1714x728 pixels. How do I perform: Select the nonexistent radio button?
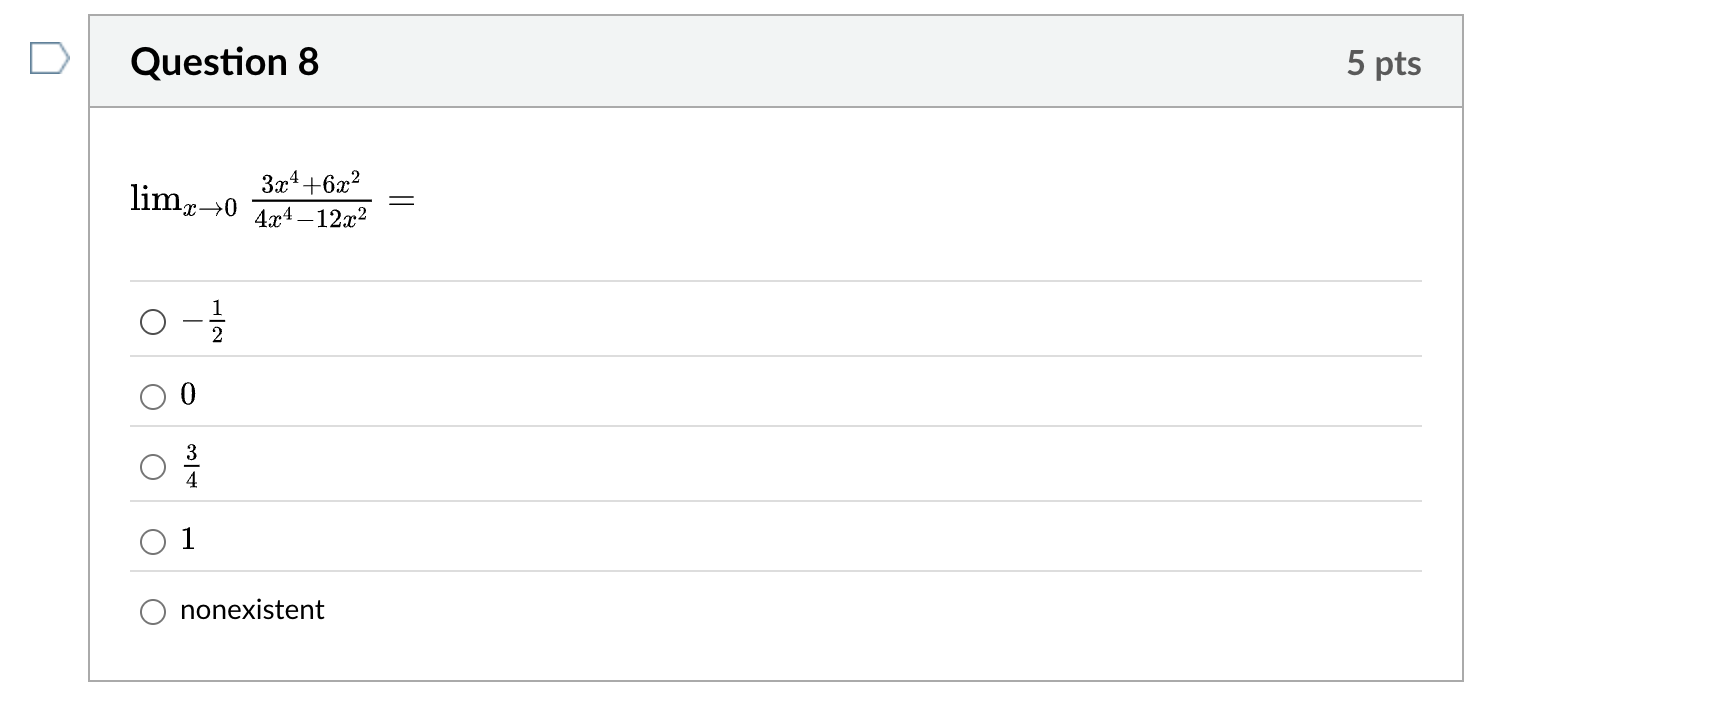click(x=153, y=612)
